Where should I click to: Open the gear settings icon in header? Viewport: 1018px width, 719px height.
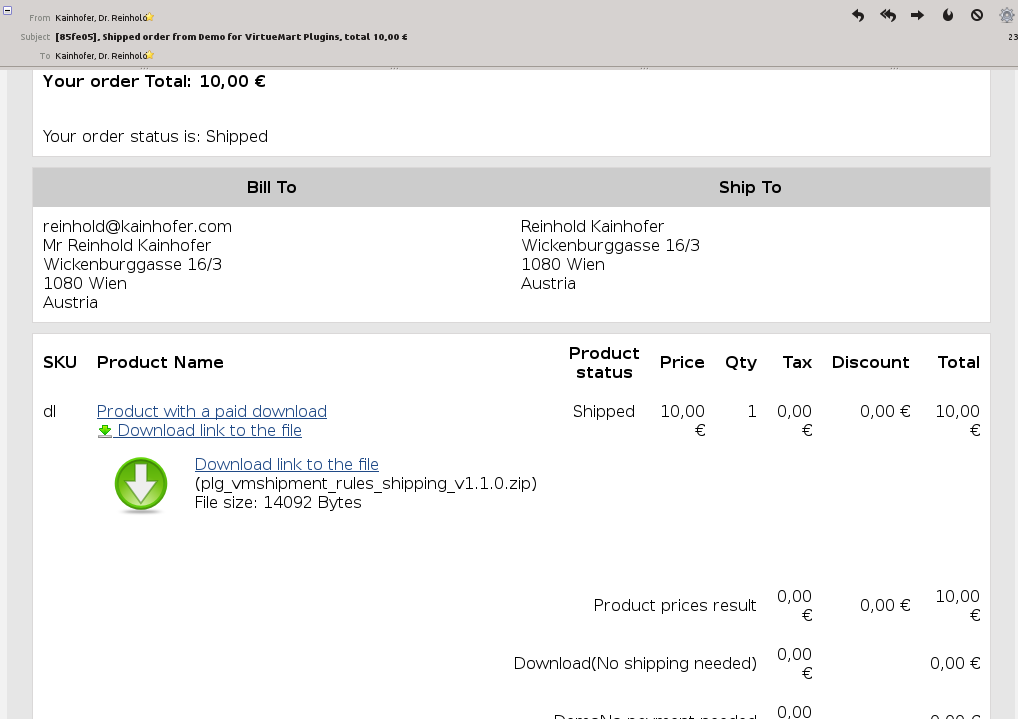[x=1007, y=16]
